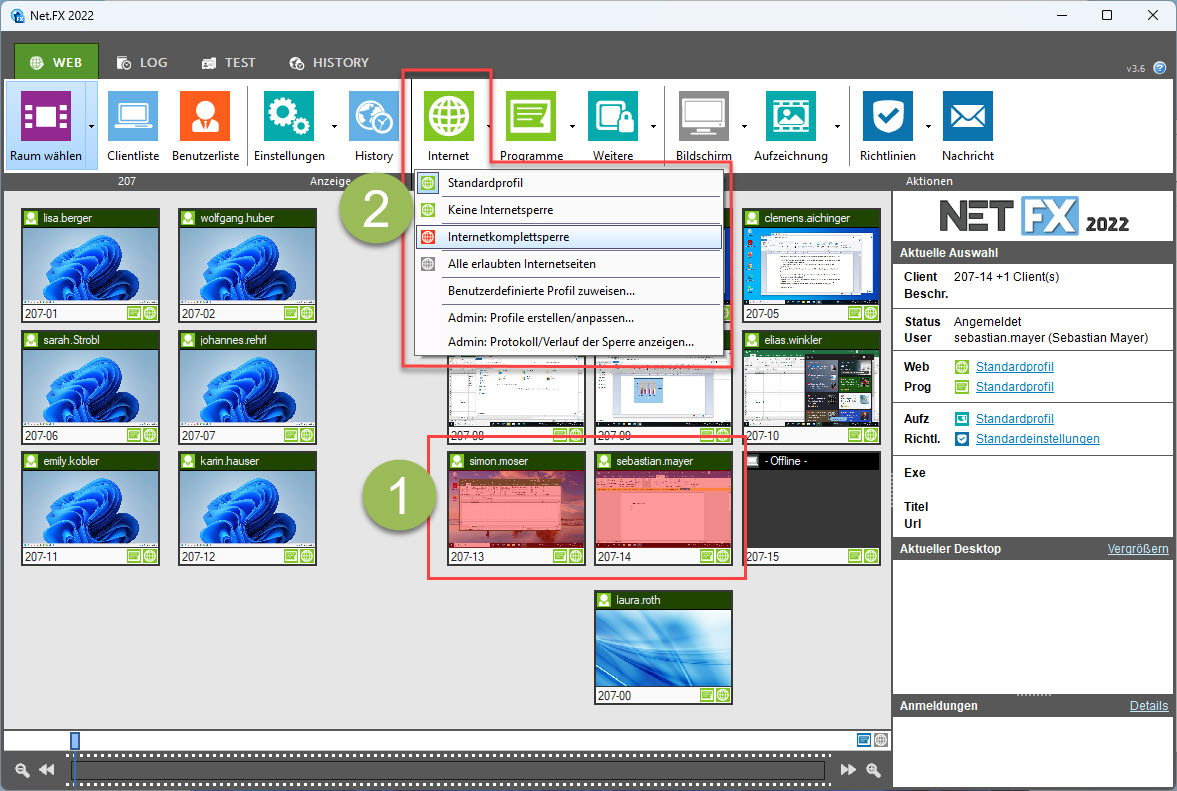1177x791 pixels.
Task: Open Einstellungen gear settings
Action: (289, 125)
